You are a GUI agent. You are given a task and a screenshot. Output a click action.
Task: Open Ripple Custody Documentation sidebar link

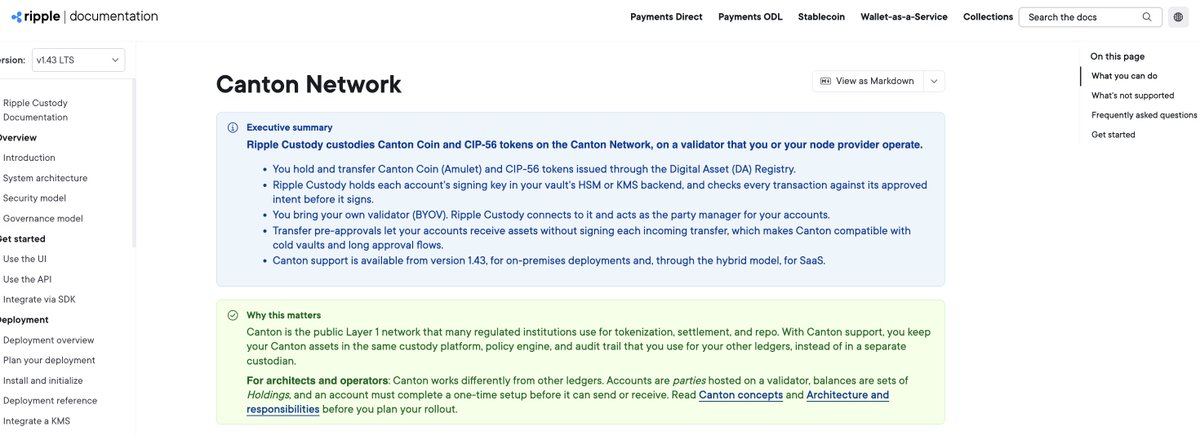(x=36, y=110)
